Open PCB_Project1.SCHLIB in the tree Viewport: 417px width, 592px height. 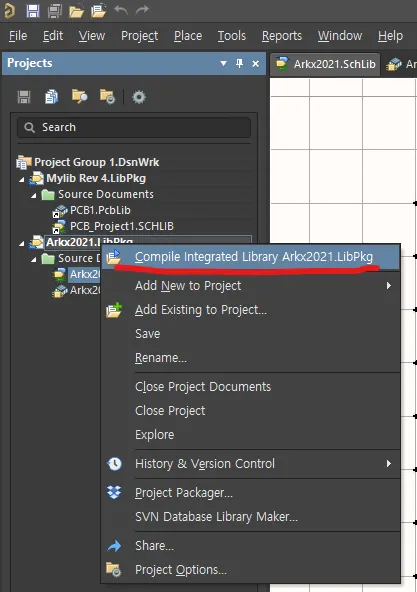pyautogui.click(x=122, y=226)
